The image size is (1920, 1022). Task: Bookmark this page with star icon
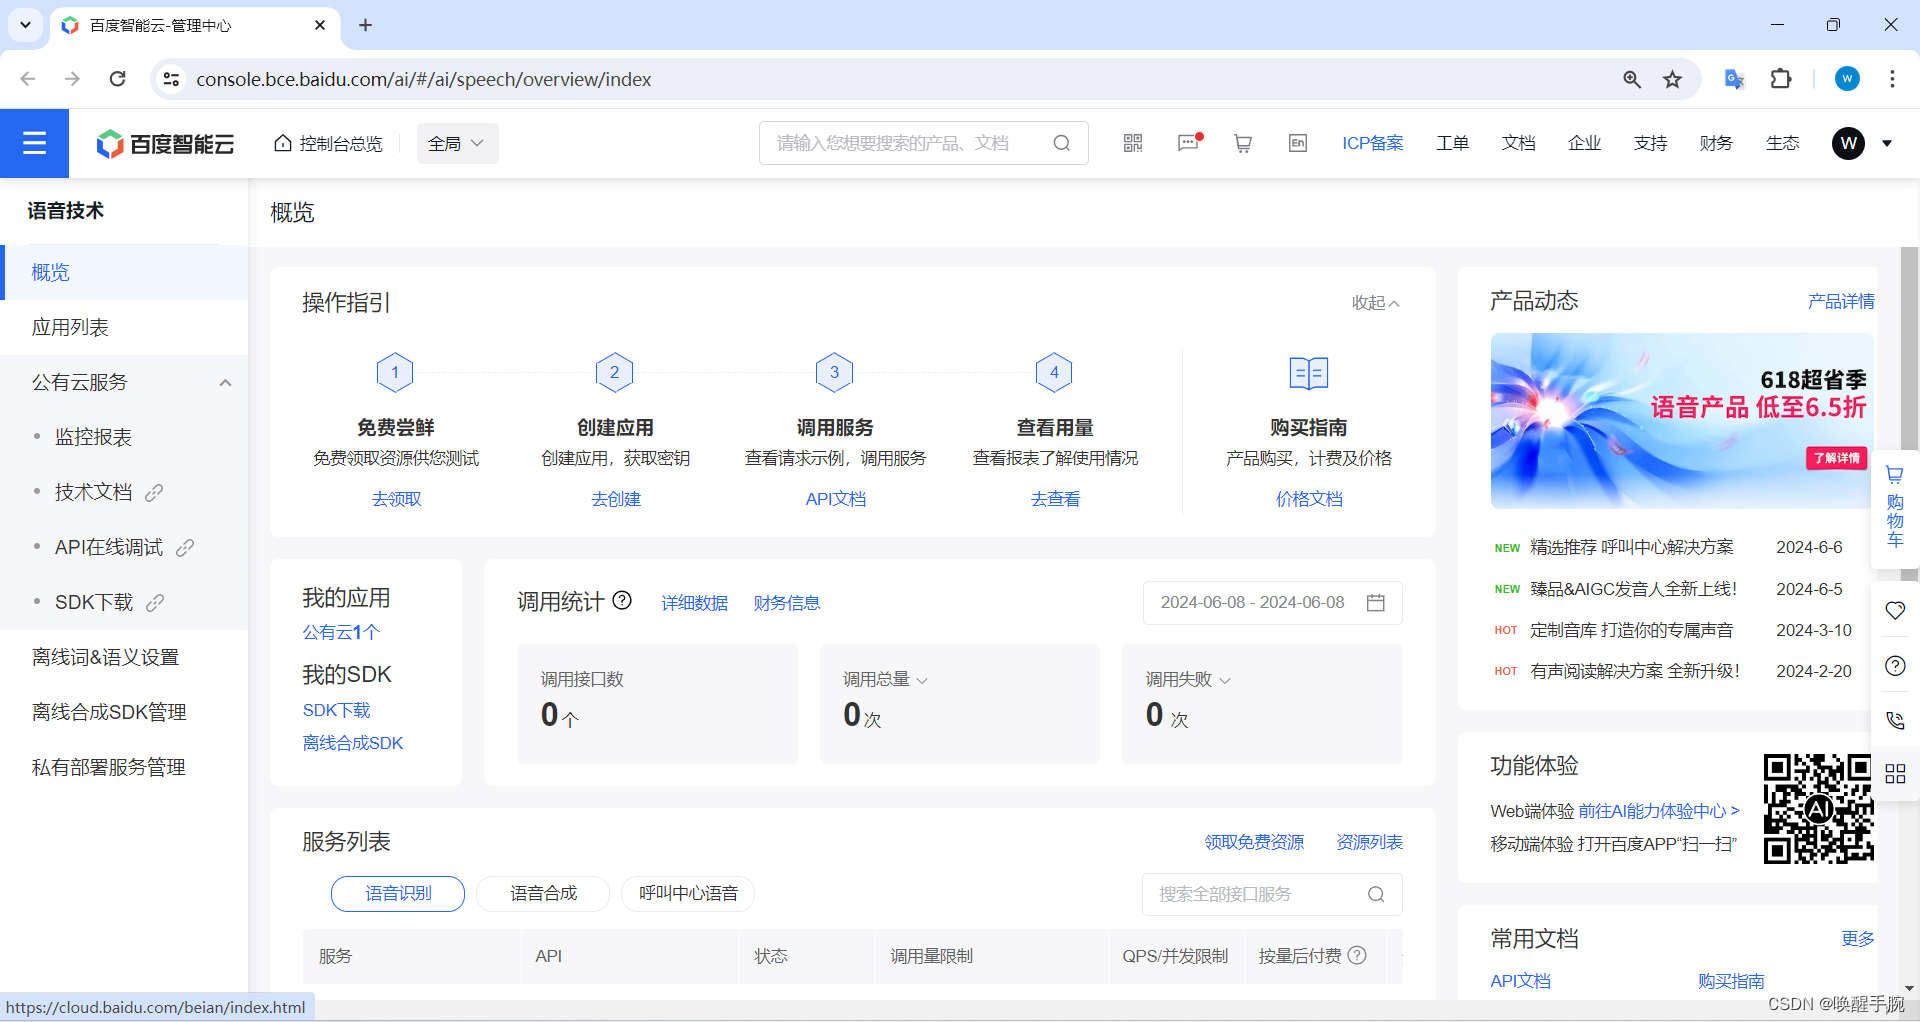[x=1672, y=79]
